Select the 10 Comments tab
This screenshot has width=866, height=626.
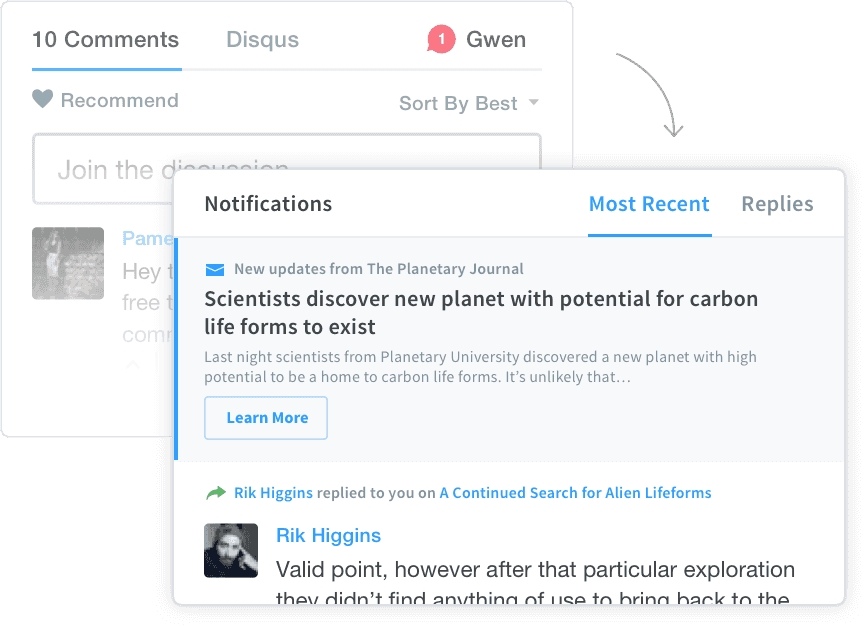[105, 40]
